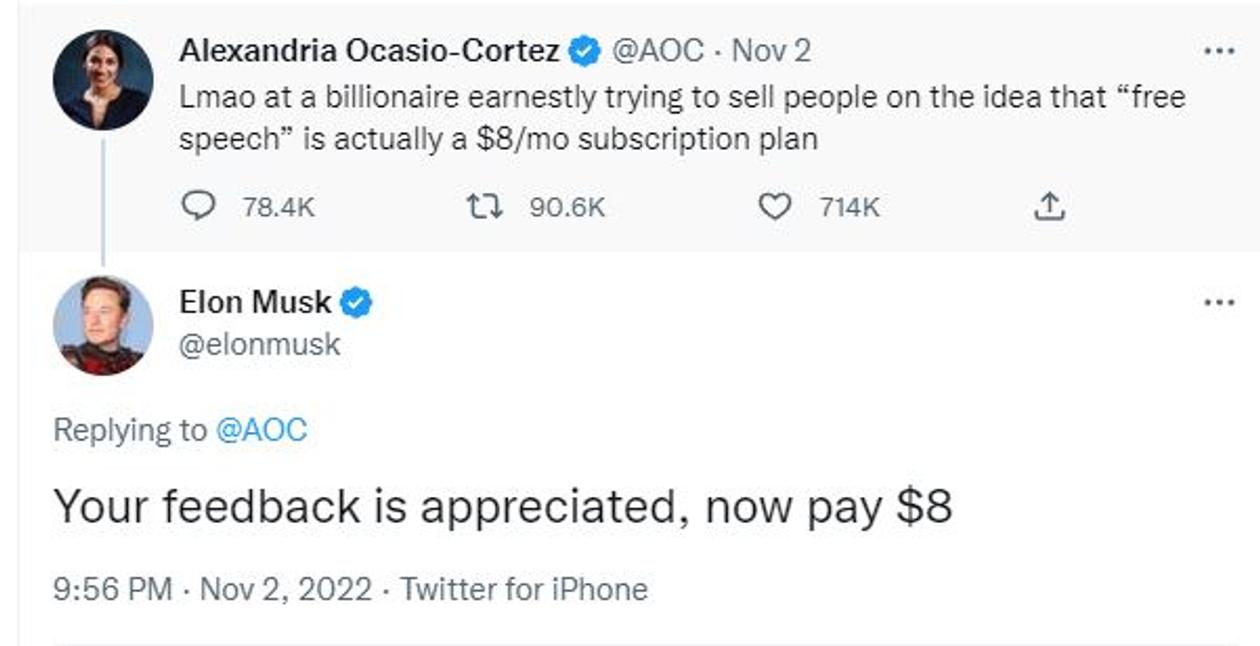Click the share upload arrow icon
Image resolution: width=1260 pixels, height=646 pixels.
1047,207
